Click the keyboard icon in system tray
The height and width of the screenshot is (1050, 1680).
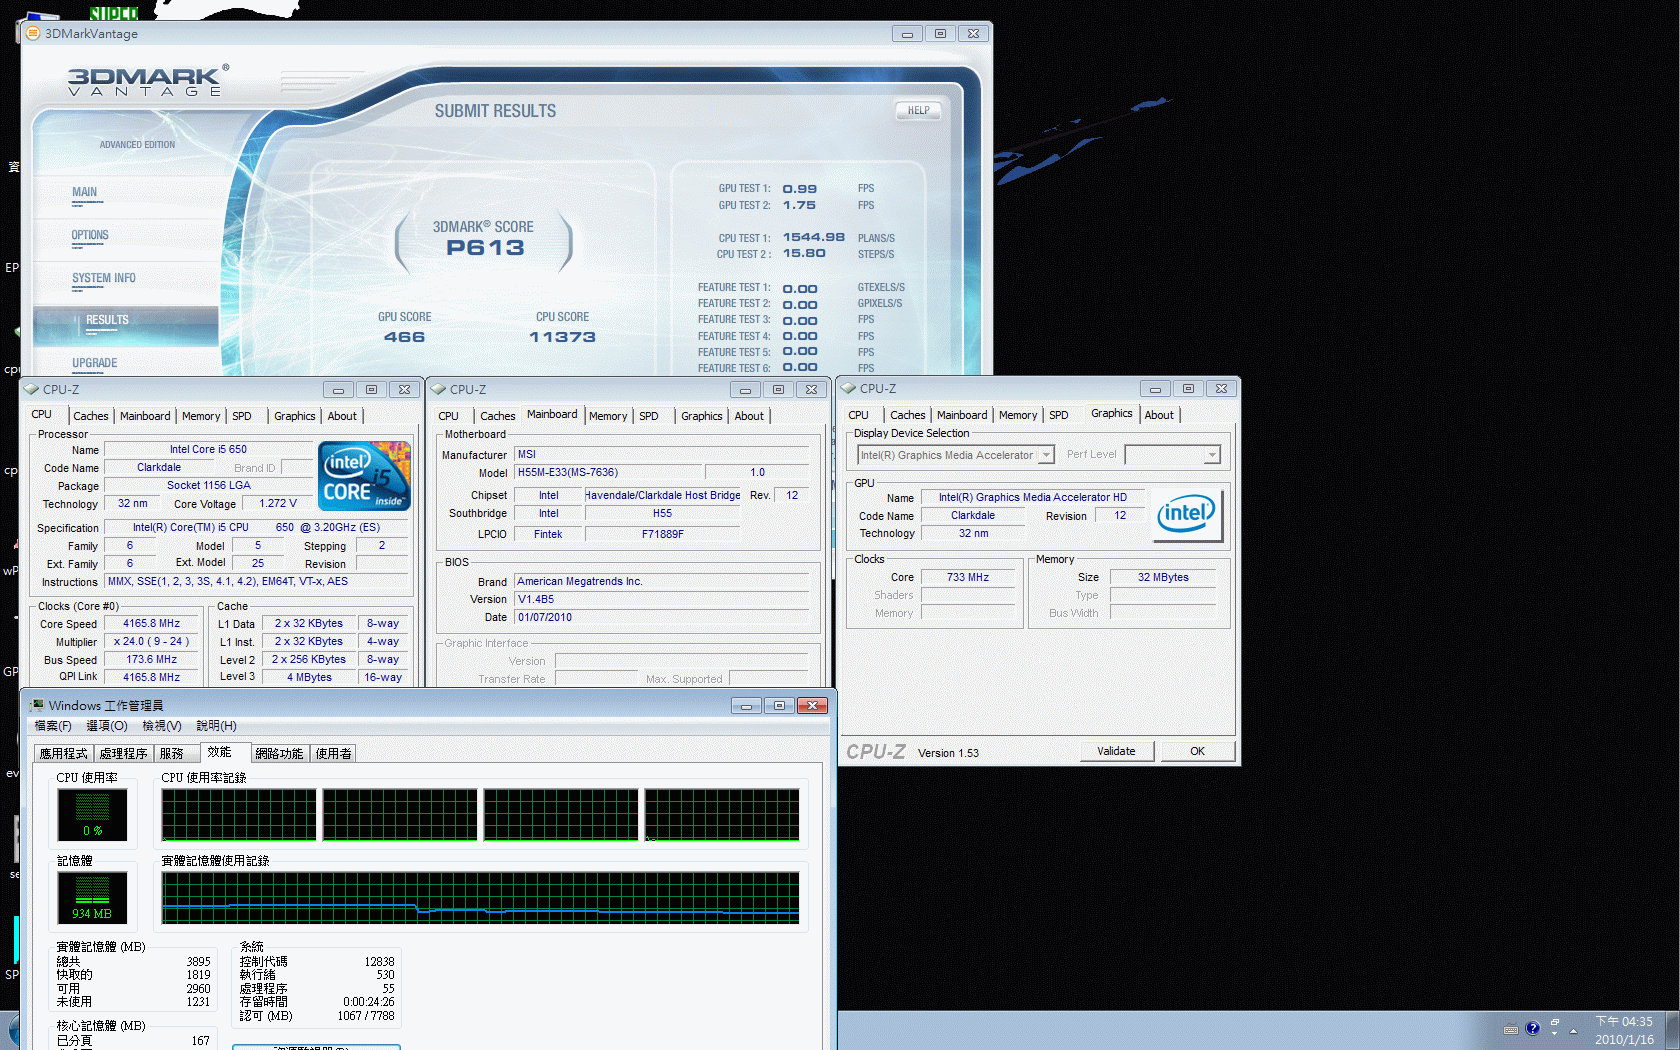[x=1510, y=1029]
